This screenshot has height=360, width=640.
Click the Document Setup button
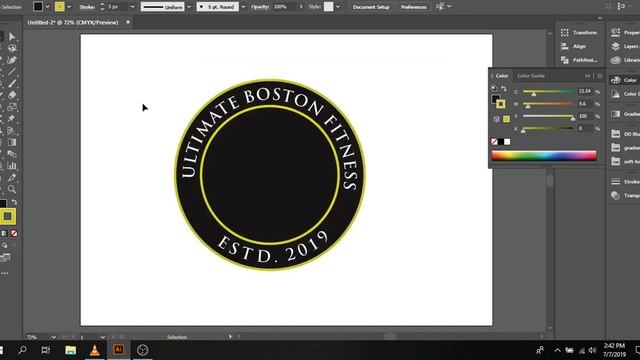point(371,7)
